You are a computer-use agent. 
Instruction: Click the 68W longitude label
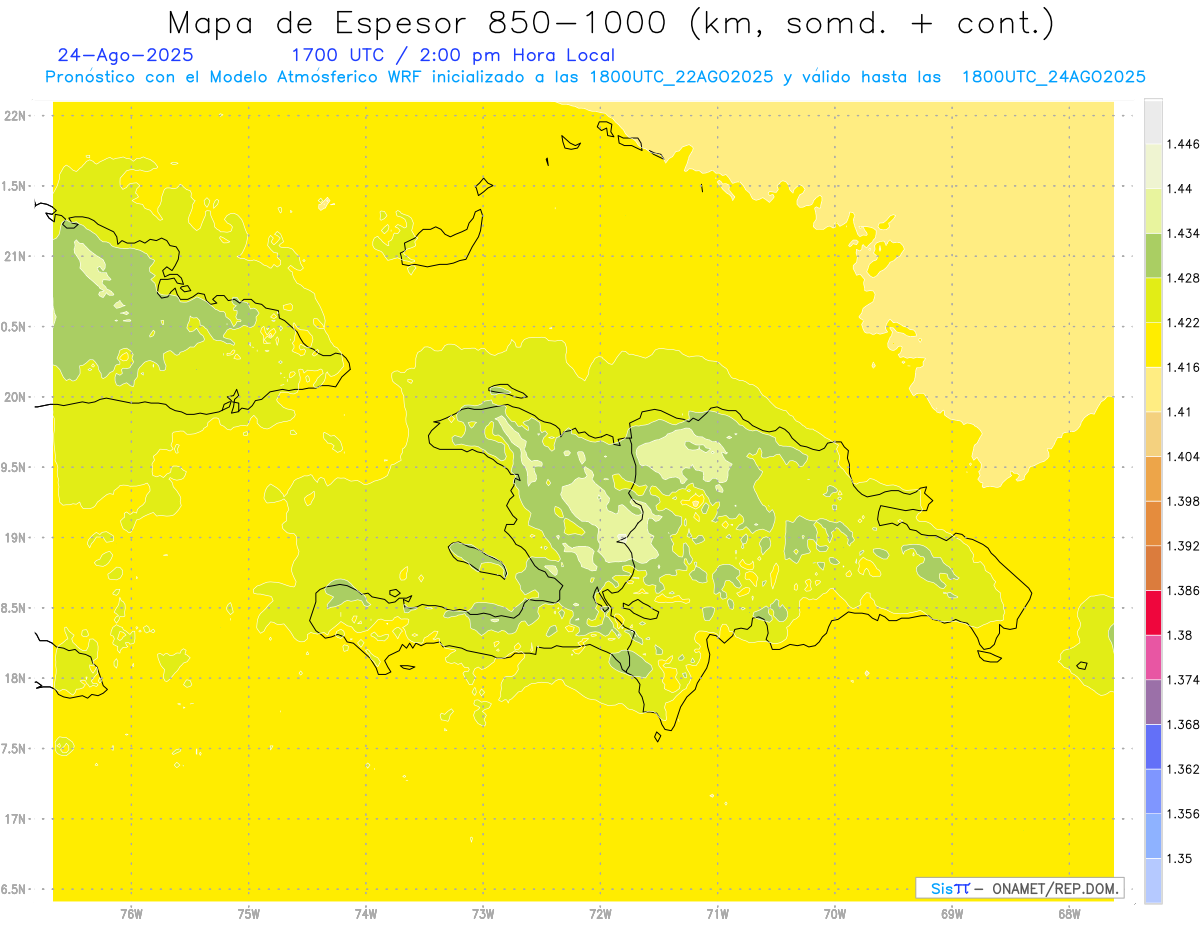tap(1069, 914)
